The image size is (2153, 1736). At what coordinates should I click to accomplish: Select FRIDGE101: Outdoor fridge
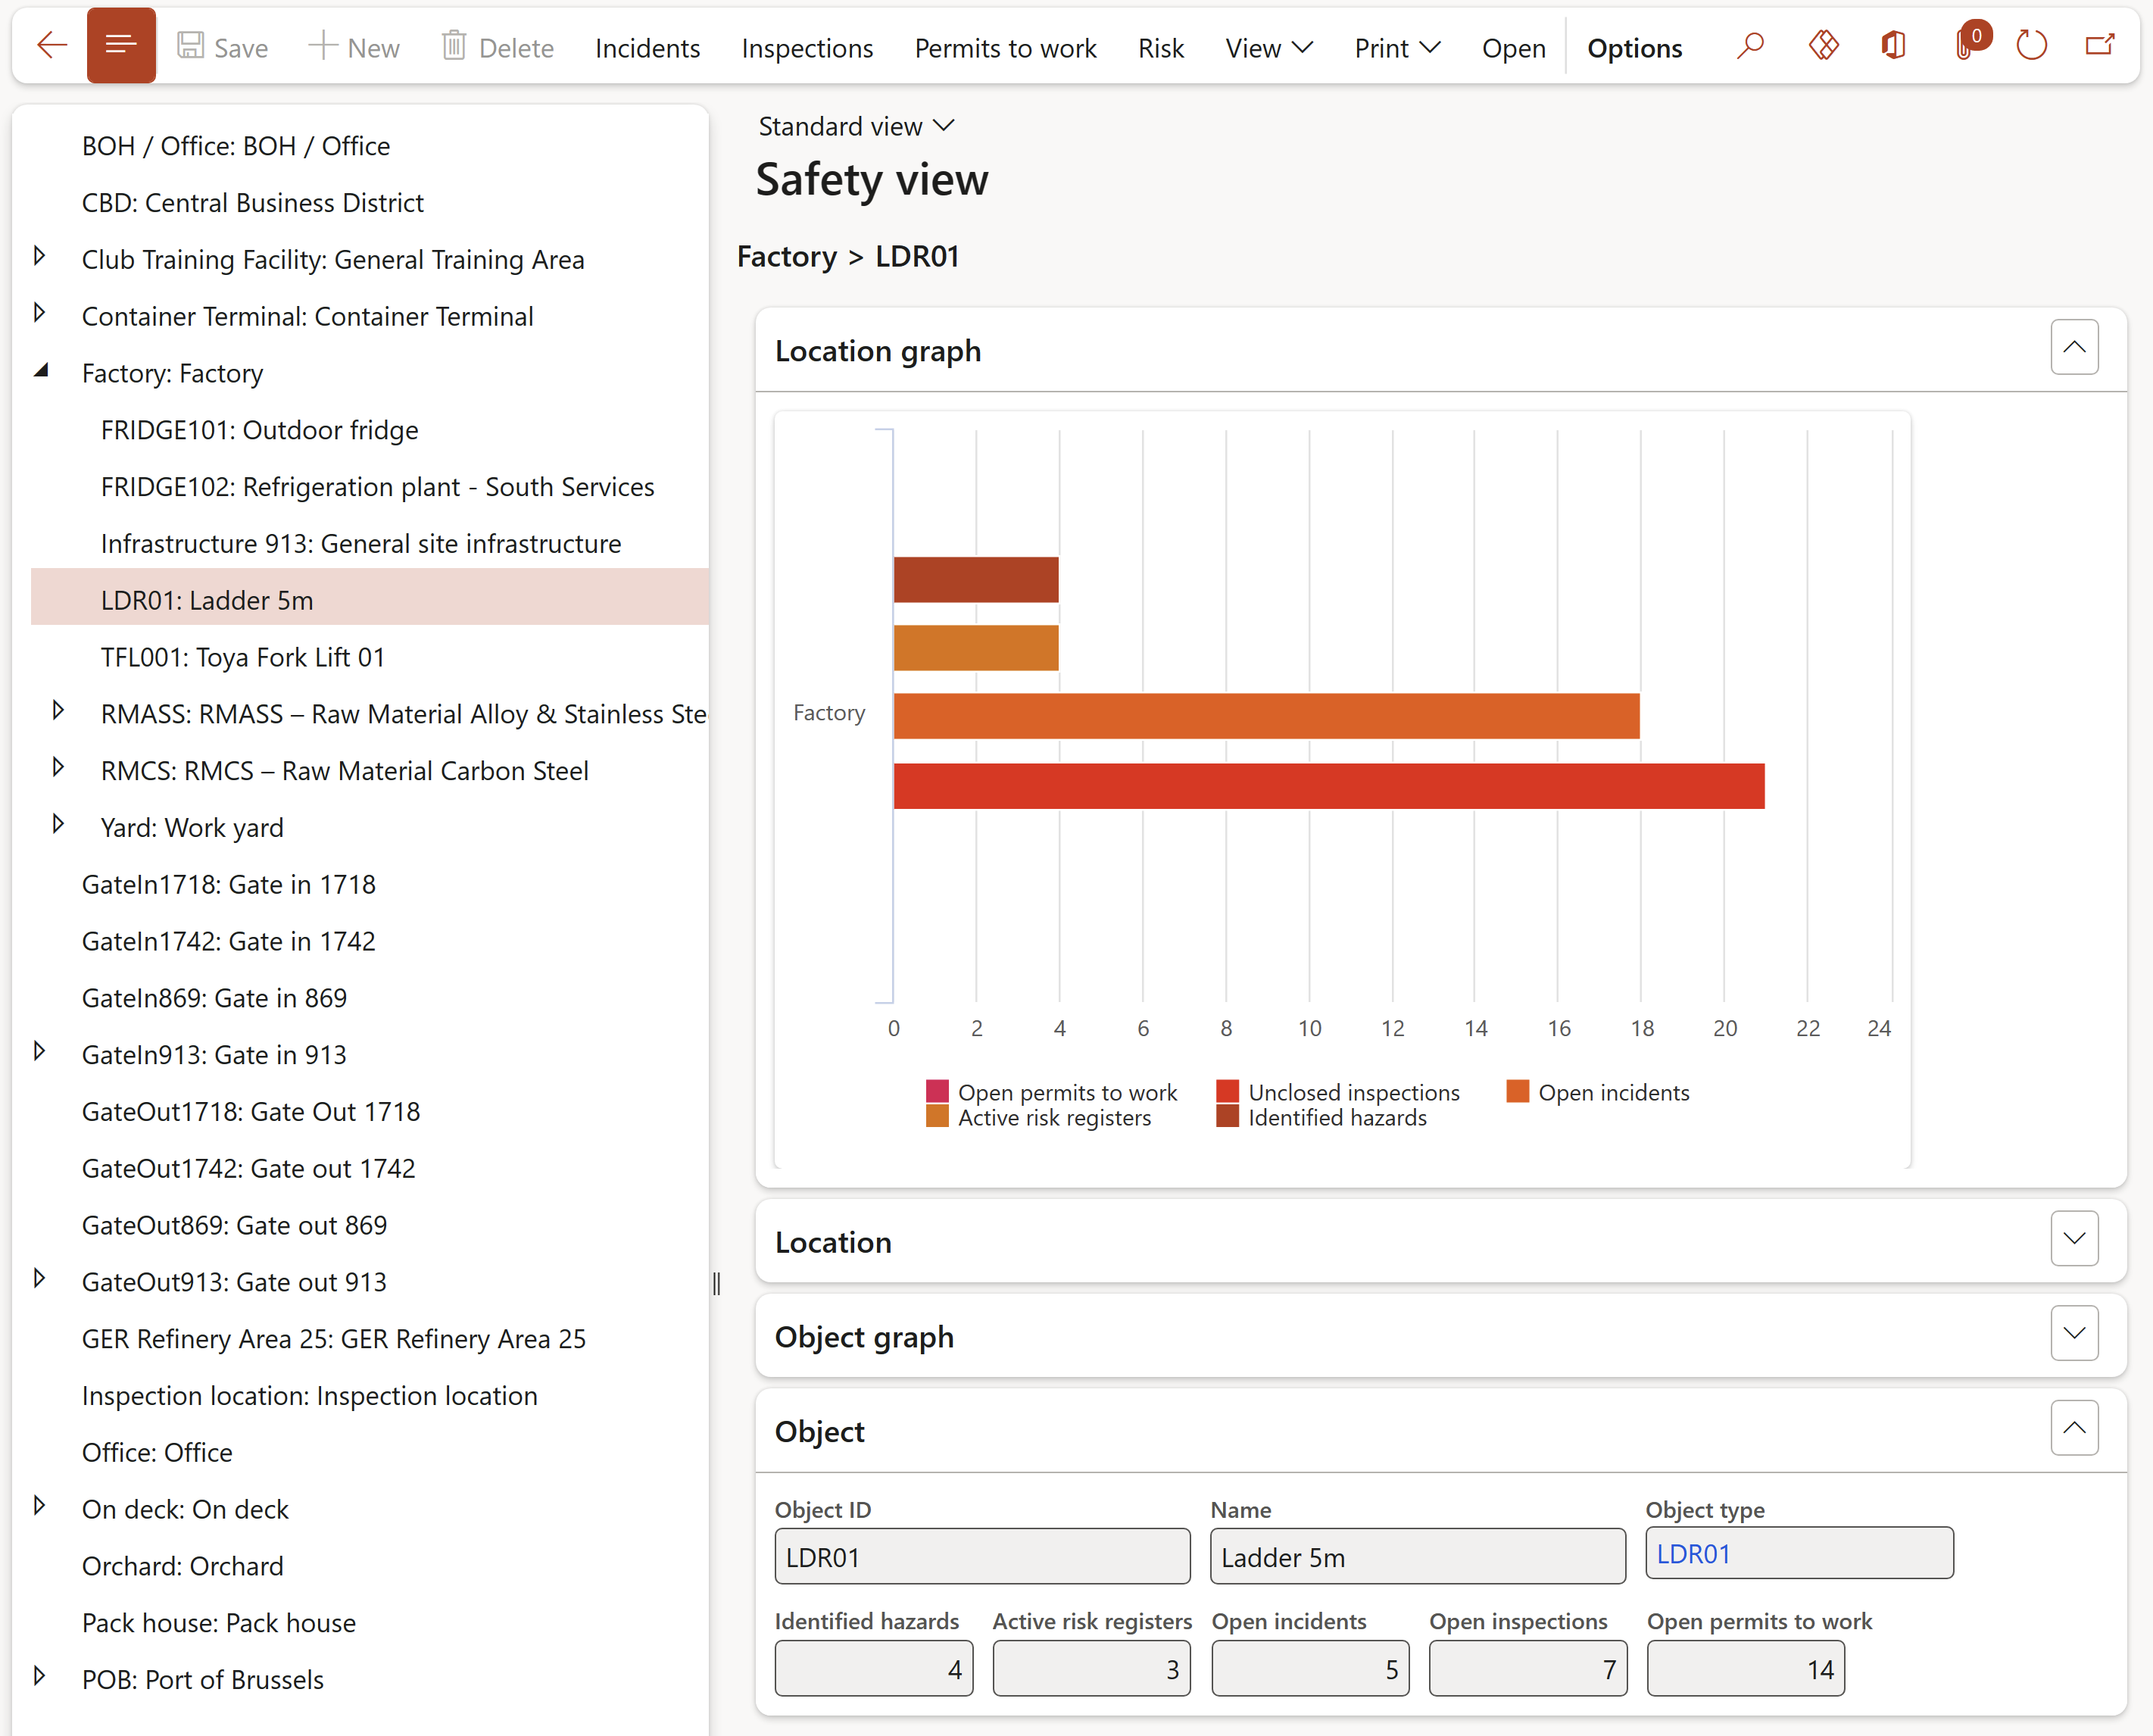260,430
